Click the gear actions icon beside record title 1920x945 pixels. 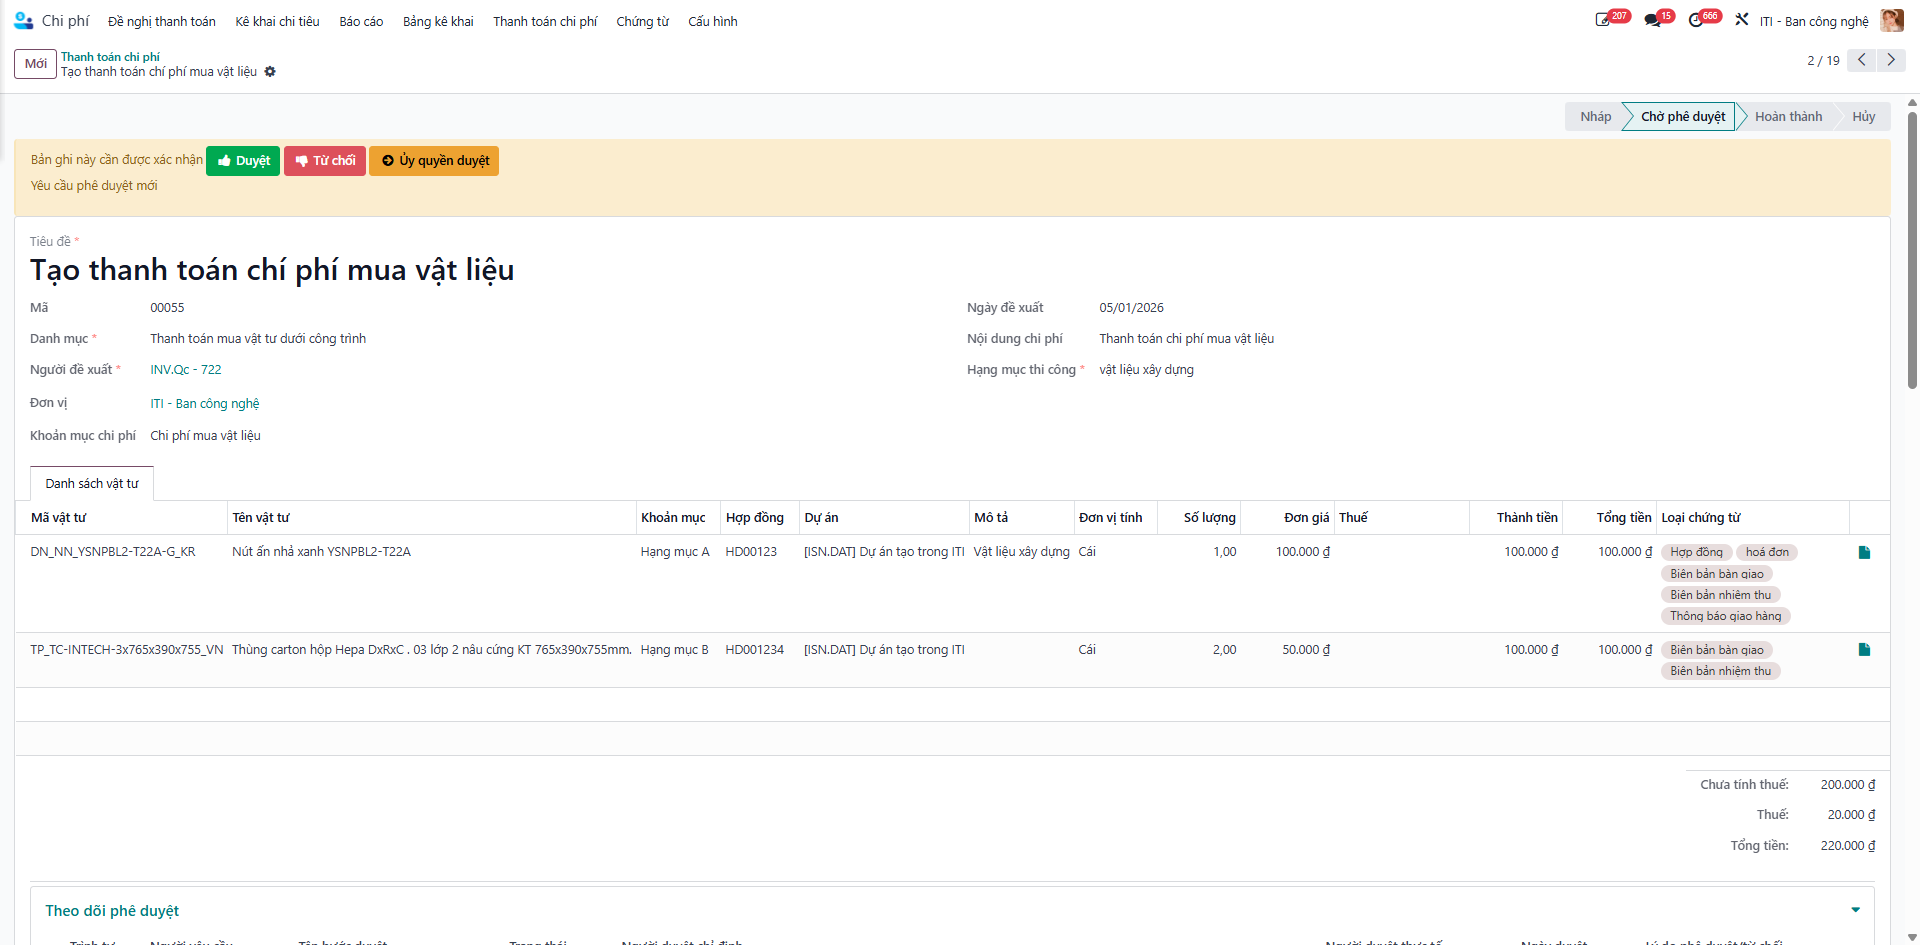[270, 72]
